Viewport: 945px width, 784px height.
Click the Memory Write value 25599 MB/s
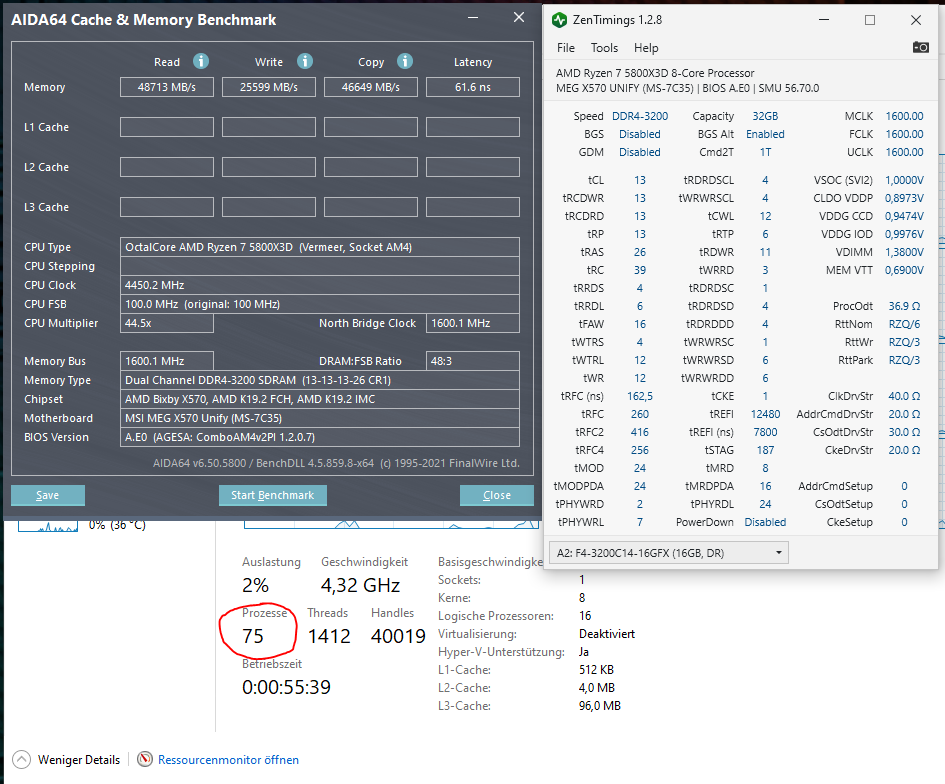point(269,87)
